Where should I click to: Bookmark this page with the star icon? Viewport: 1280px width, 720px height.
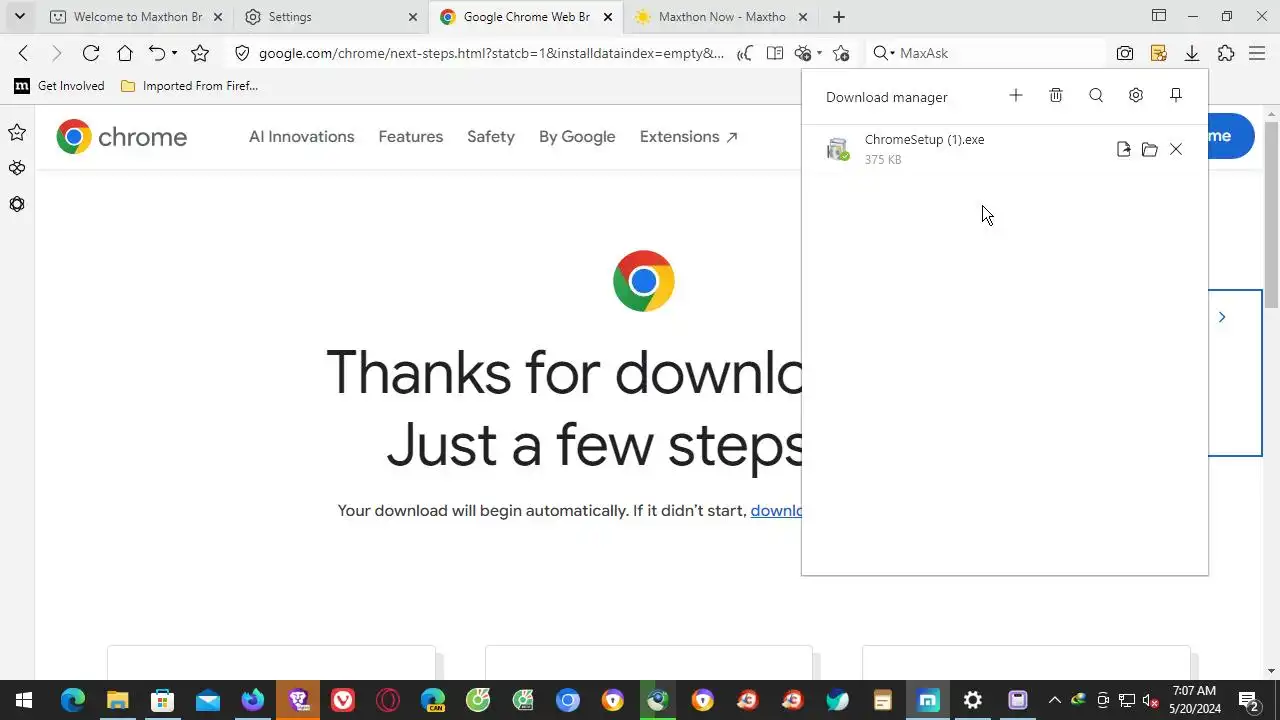coord(200,53)
